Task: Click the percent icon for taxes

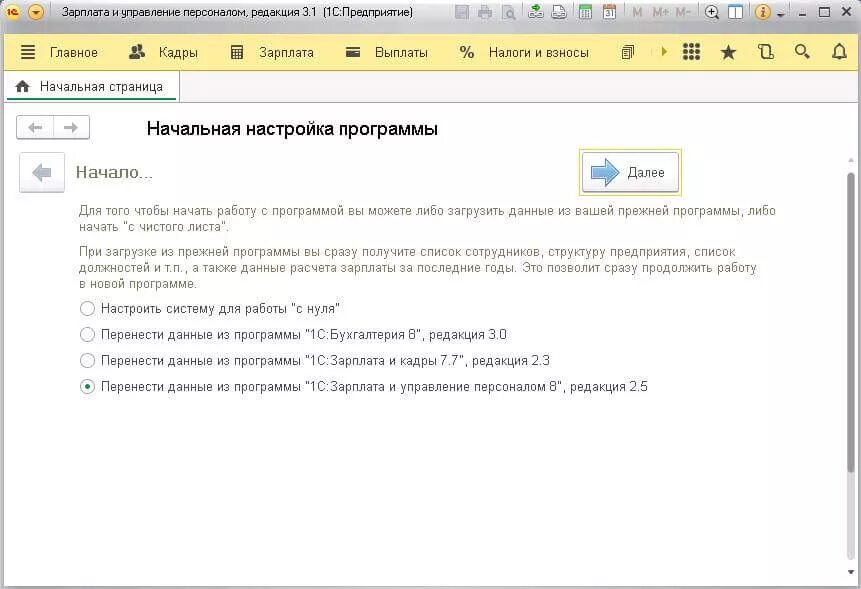Action: 467,52
